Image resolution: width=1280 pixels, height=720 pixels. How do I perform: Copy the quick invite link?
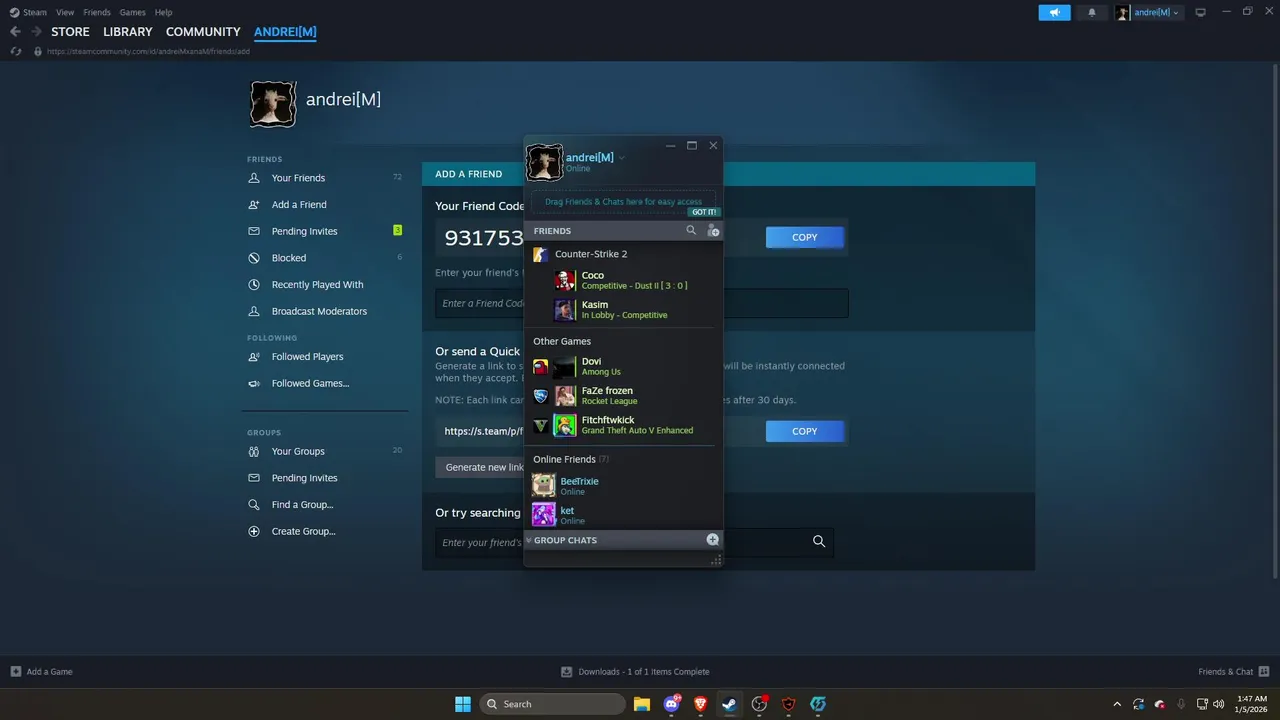(x=805, y=431)
